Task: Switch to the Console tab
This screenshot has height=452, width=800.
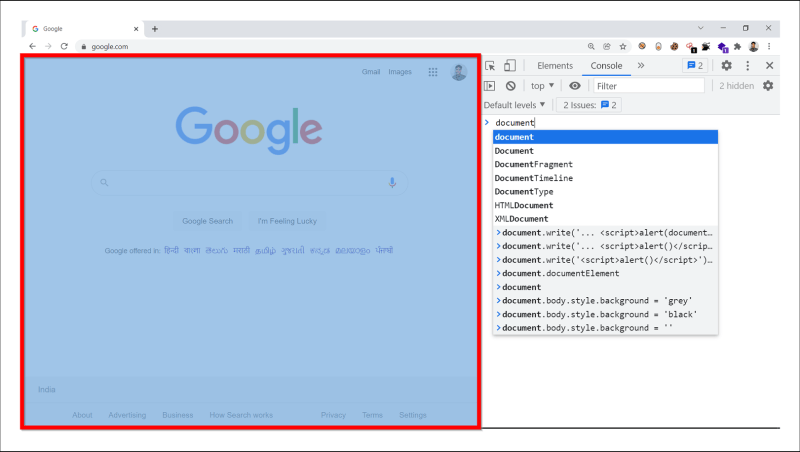Action: pyautogui.click(x=606, y=66)
